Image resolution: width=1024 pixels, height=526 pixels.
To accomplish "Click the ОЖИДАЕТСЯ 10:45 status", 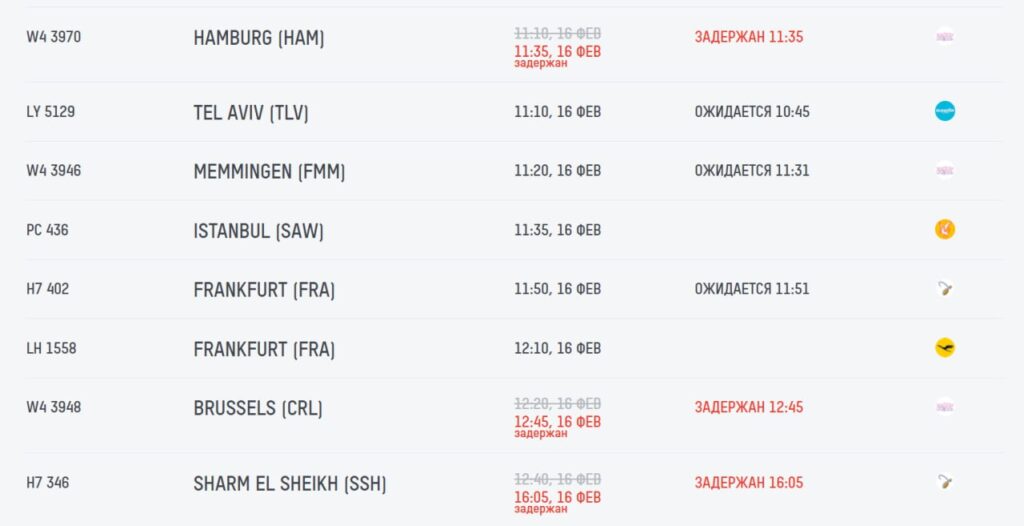I will coord(752,112).
